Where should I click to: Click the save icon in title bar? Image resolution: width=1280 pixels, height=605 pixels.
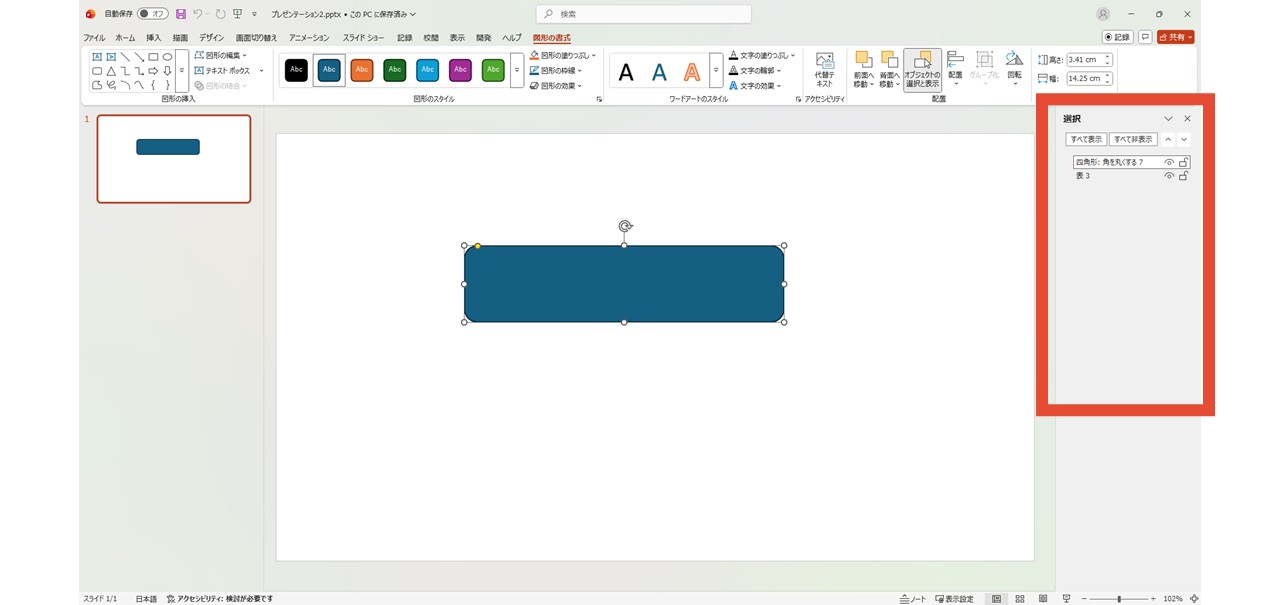point(181,14)
